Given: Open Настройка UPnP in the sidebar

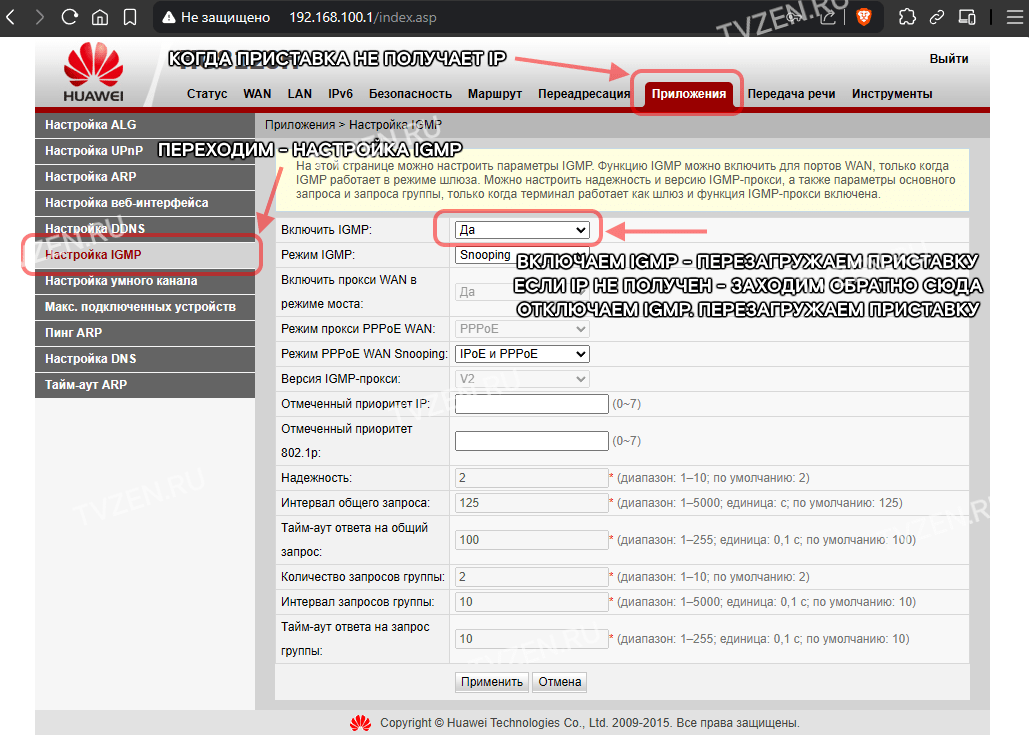Looking at the screenshot, I should pyautogui.click(x=145, y=151).
